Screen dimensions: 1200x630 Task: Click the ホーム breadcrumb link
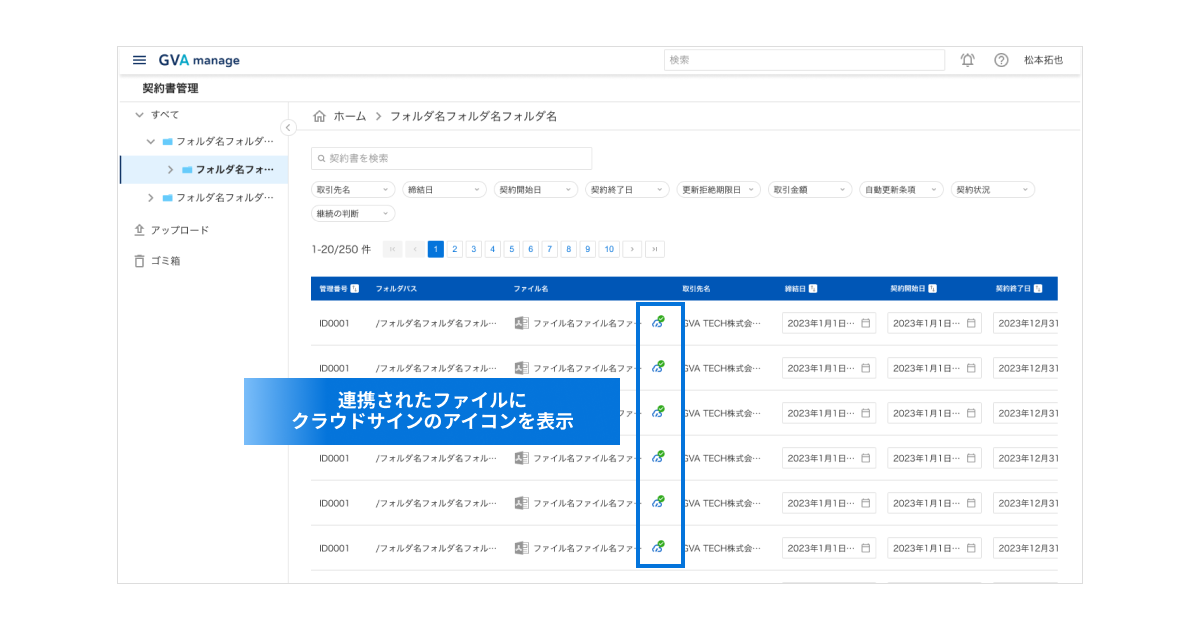point(350,116)
